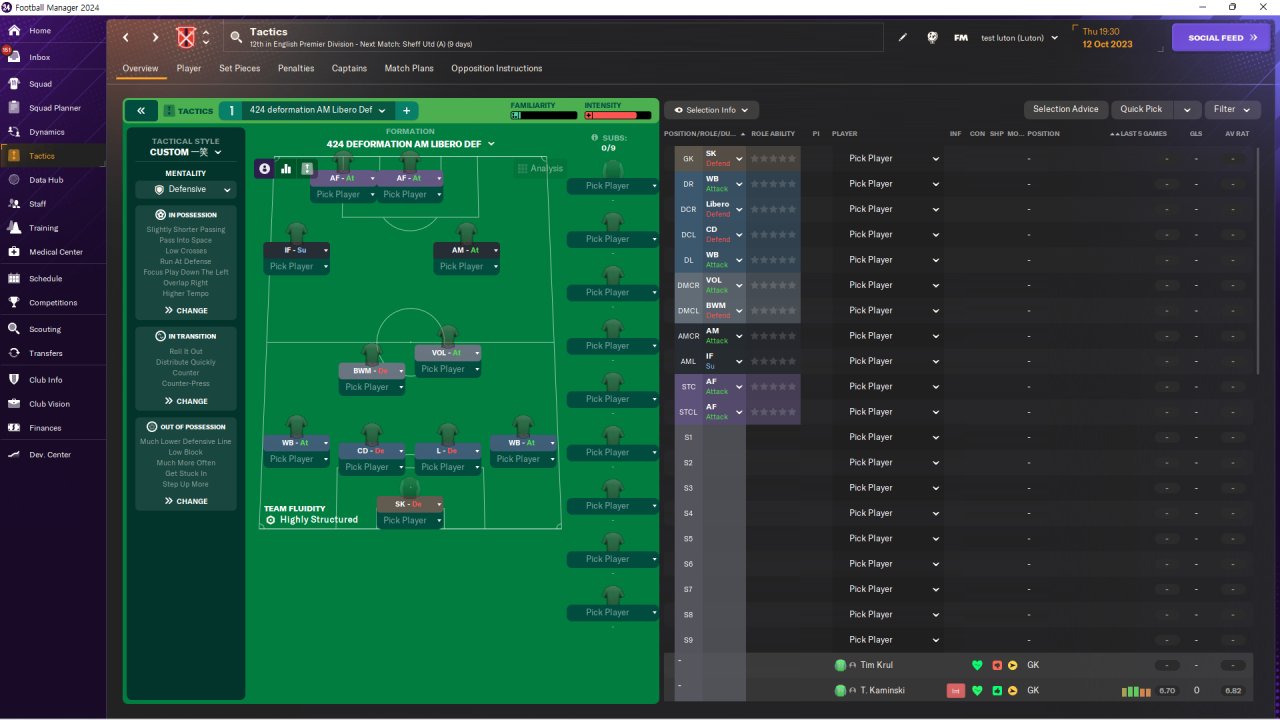Image resolution: width=1280 pixels, height=720 pixels.
Task: Select the player view icon on pitch
Action: tap(265, 169)
